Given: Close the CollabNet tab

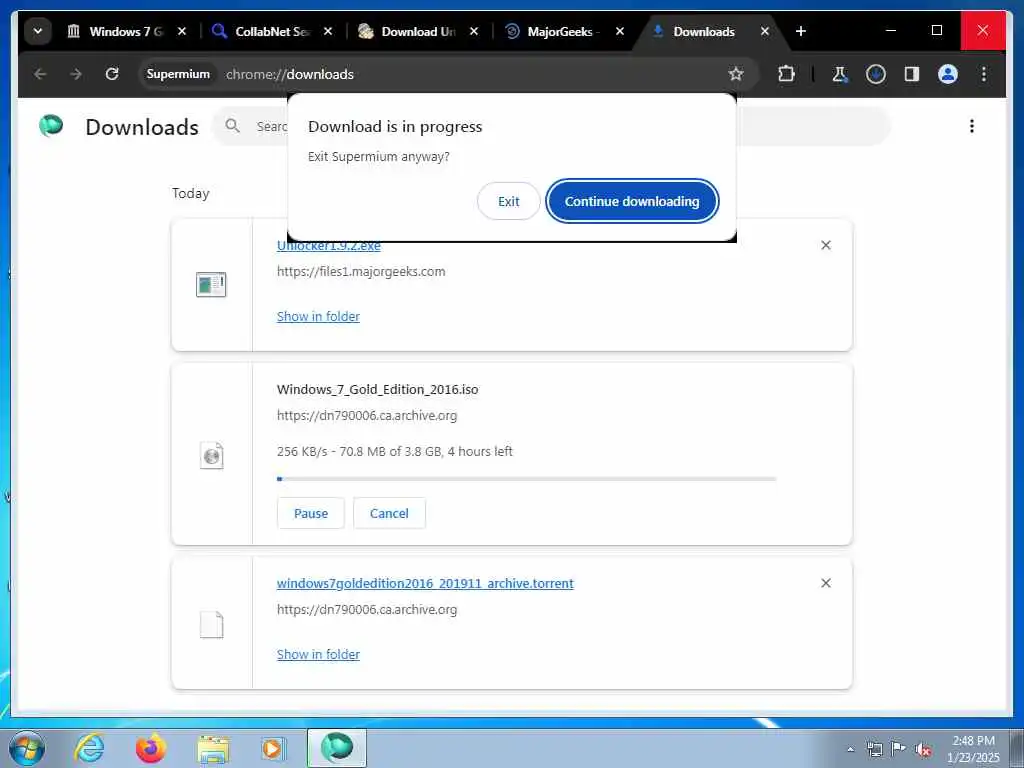Looking at the screenshot, I should (328, 31).
